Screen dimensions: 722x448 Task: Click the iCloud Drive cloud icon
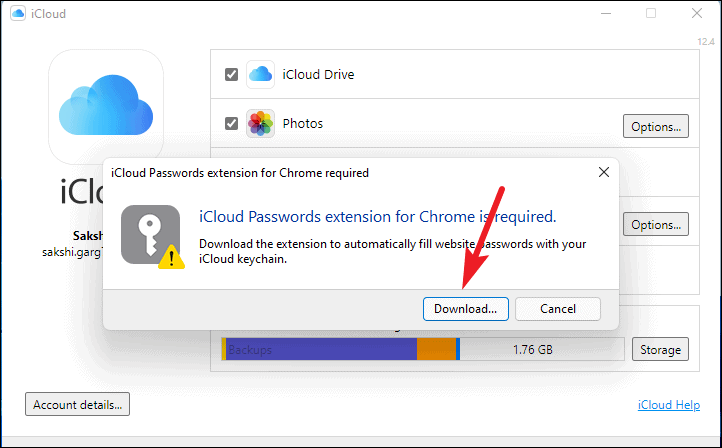[260, 74]
